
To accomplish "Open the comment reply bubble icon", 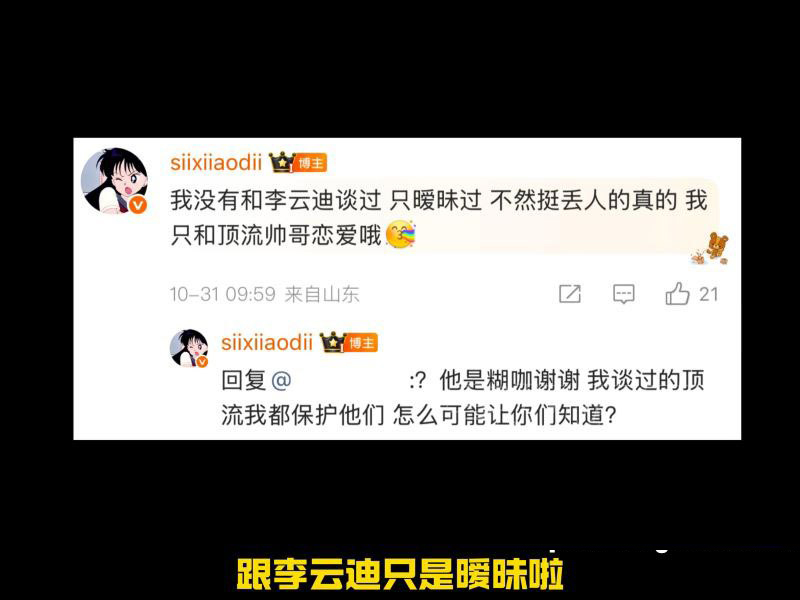I will (623, 294).
